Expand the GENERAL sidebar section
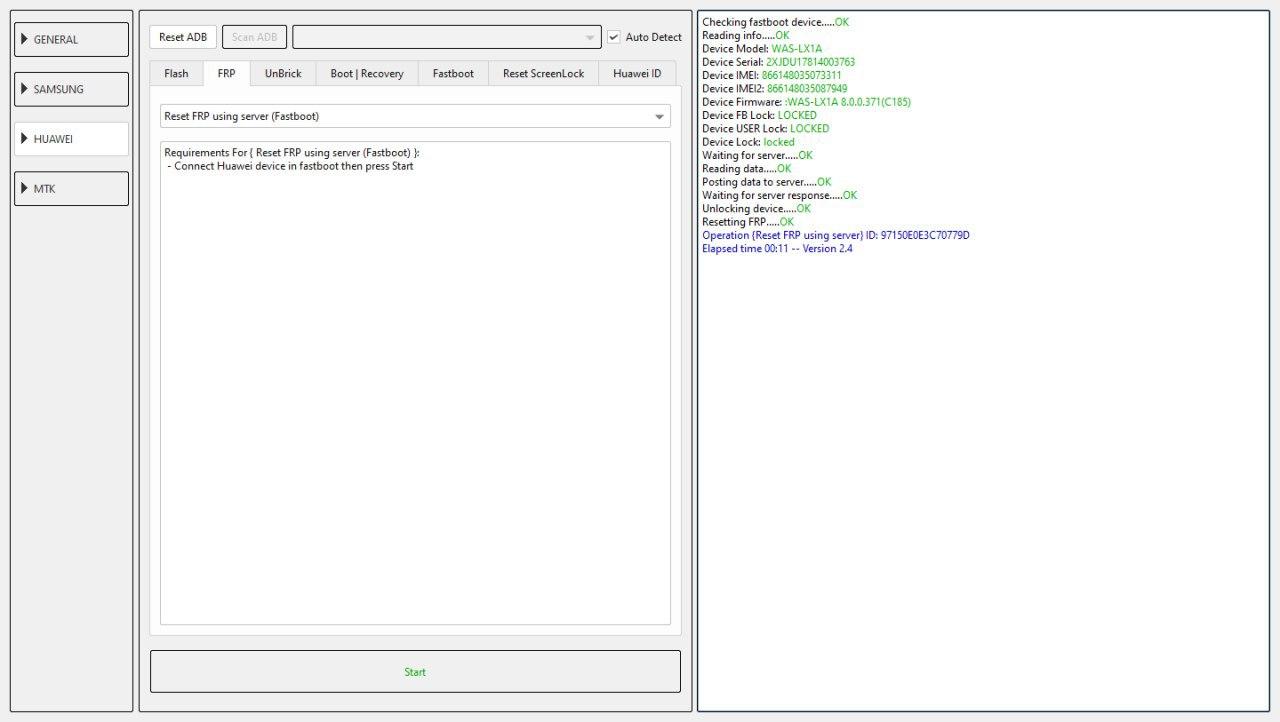Viewport: 1280px width, 722px height. pyautogui.click(x=71, y=39)
